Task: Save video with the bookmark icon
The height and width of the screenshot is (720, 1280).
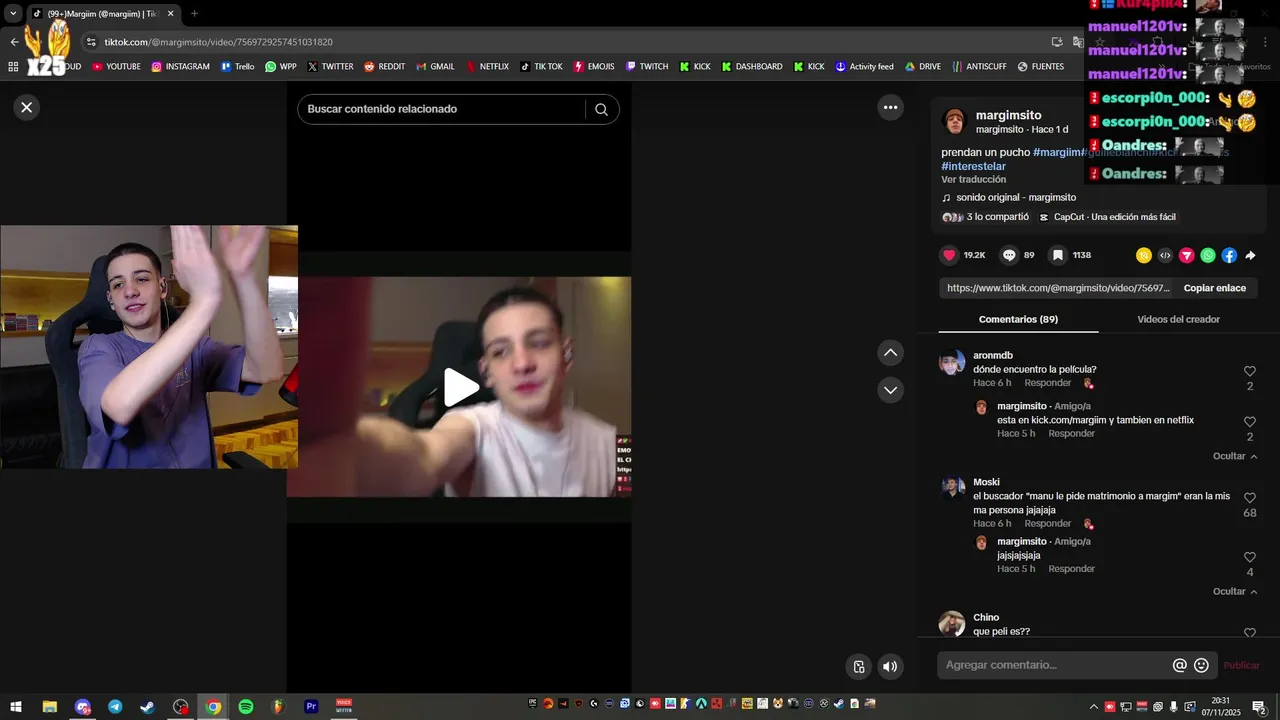Action: tap(1057, 255)
